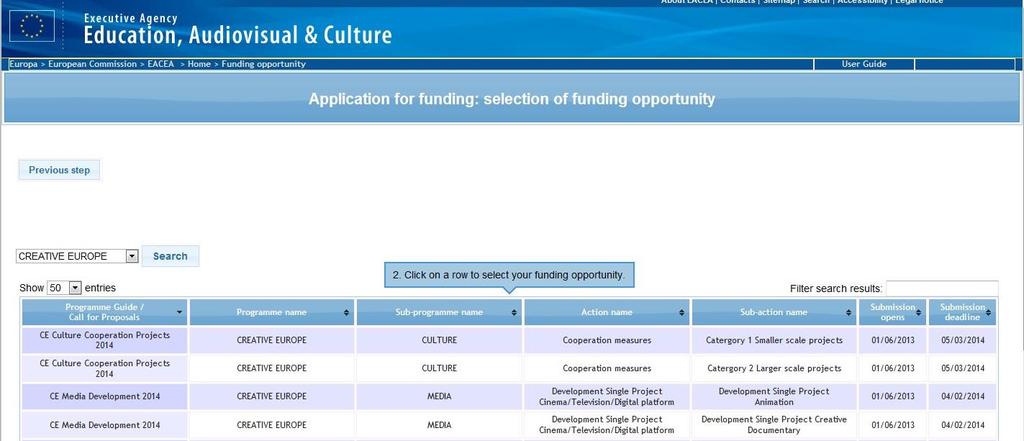Click CULTURE cell in Category 1 row
Screen dimensions: 1024x441
coord(439,340)
